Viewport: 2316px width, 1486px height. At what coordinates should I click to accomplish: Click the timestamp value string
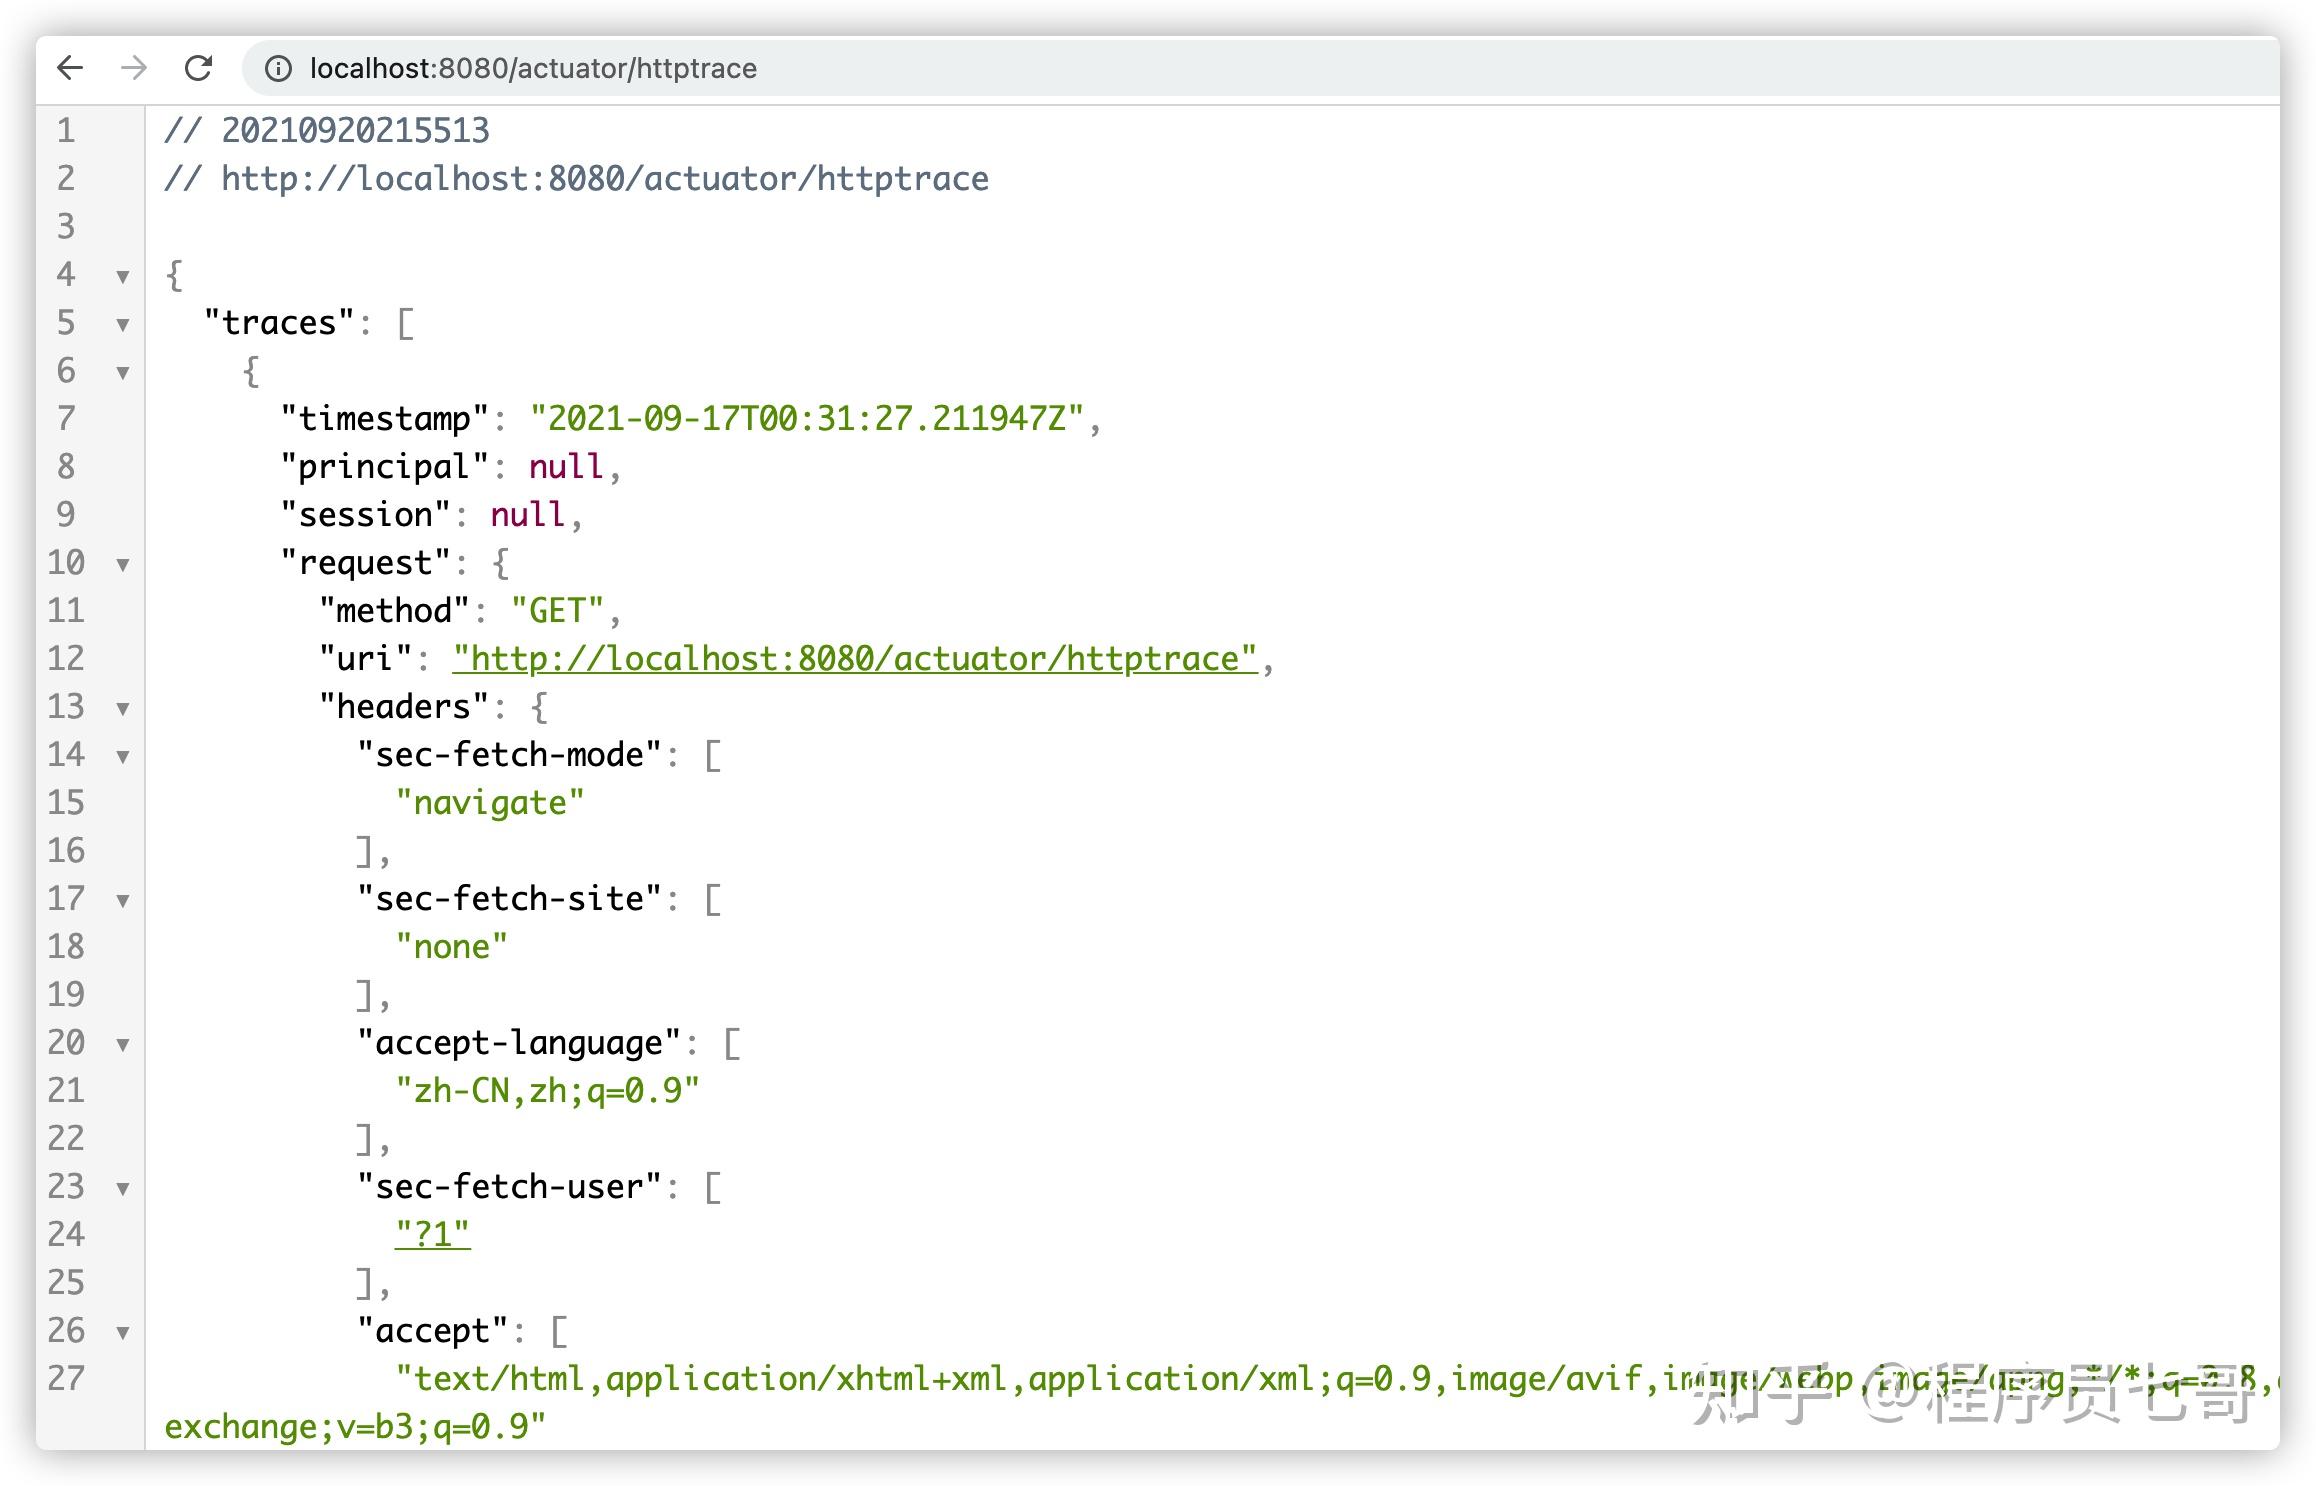click(x=806, y=418)
